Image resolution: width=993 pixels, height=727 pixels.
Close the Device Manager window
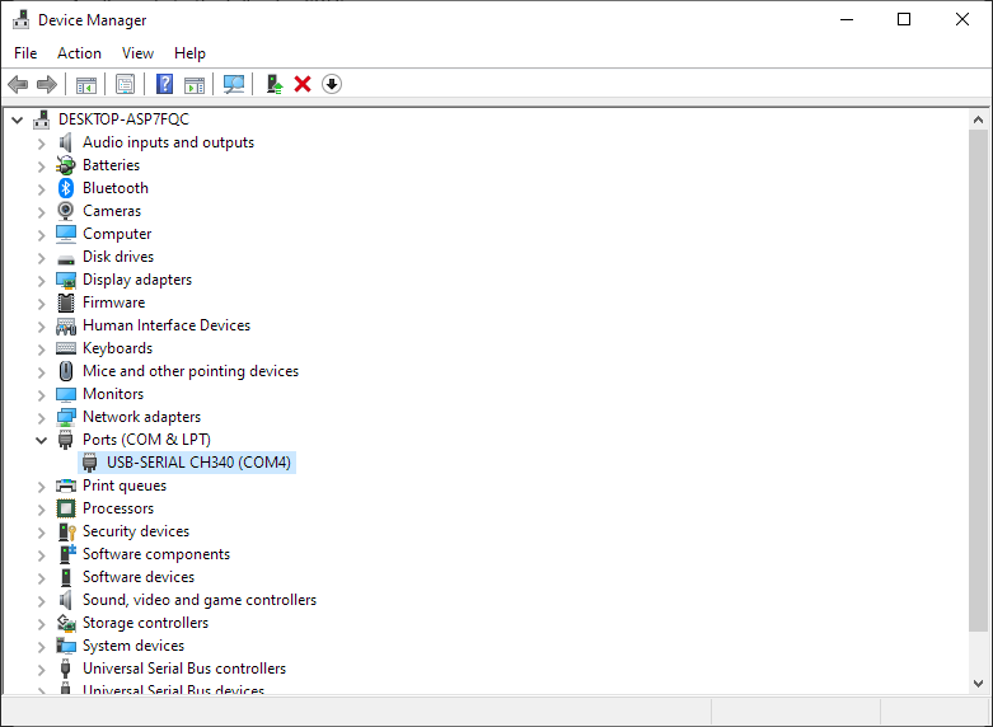tap(963, 20)
